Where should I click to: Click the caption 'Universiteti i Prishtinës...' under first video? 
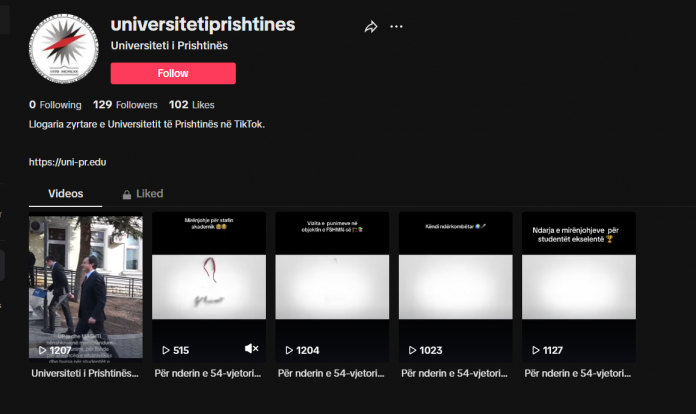click(85, 373)
